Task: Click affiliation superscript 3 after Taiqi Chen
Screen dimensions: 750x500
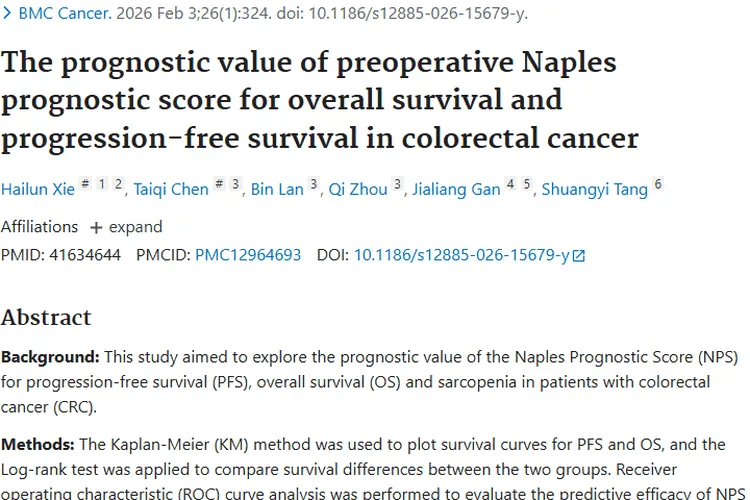Action: (235, 184)
